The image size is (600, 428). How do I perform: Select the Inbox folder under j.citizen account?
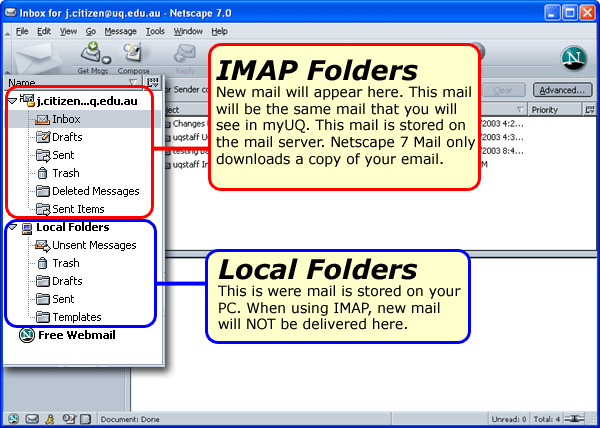point(66,119)
